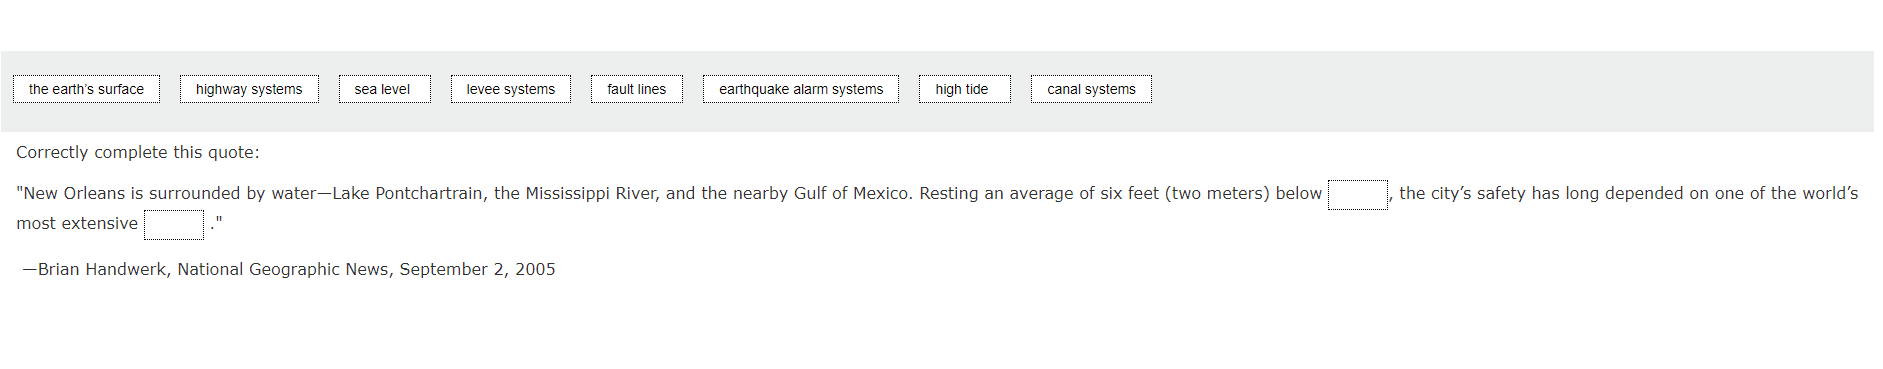The width and height of the screenshot is (1883, 369).
Task: Select the "the earth's surface" answer tile
Action: (86, 89)
